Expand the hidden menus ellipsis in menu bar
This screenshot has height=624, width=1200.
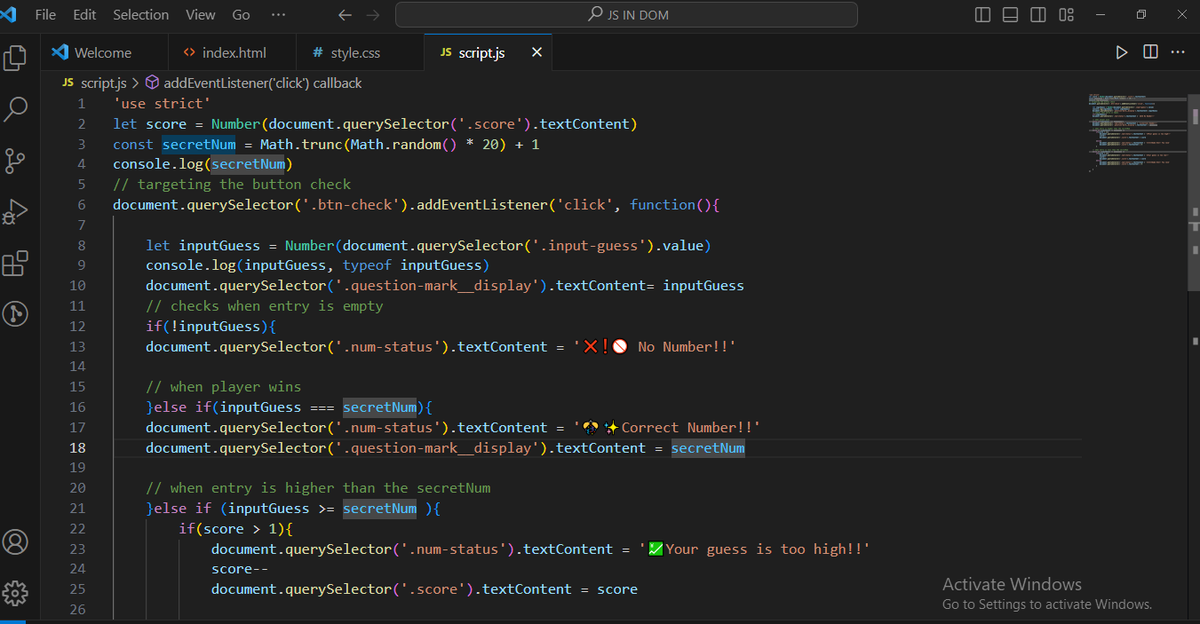[x=278, y=15]
